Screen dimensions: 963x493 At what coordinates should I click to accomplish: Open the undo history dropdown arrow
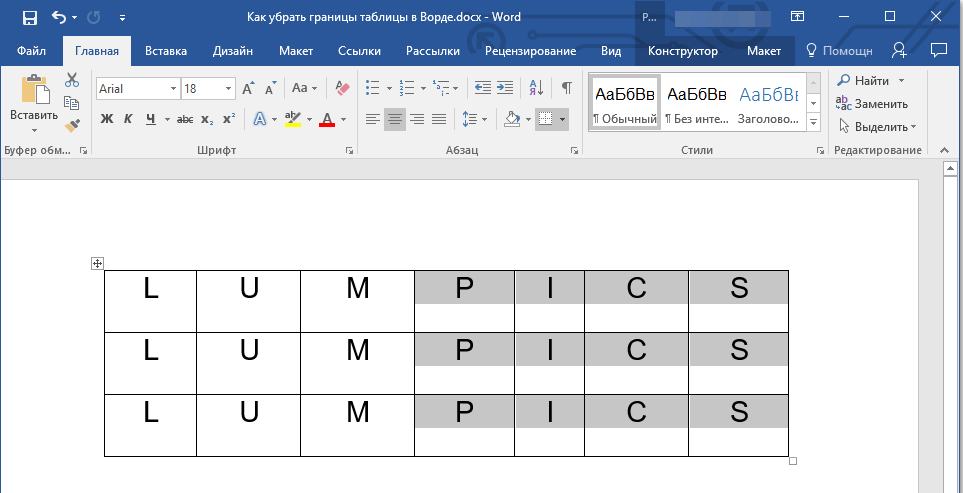(74, 18)
